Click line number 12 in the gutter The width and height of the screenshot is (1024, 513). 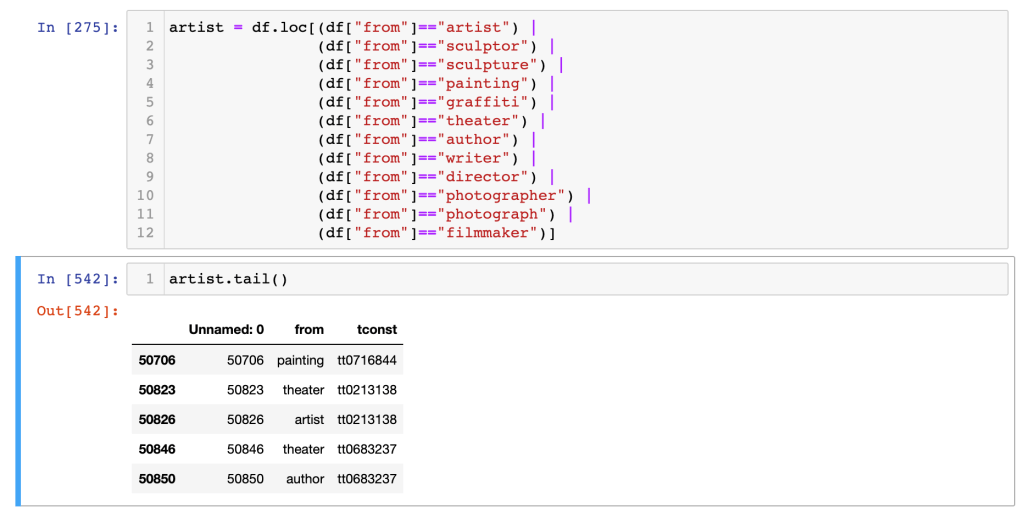(x=145, y=233)
